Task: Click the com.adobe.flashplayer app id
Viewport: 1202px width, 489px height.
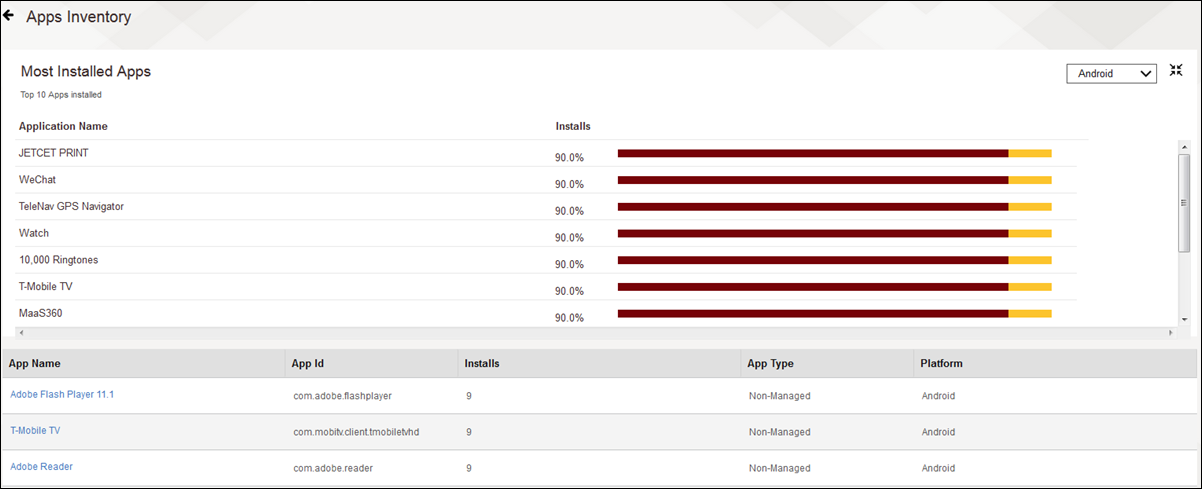Action: (342, 396)
